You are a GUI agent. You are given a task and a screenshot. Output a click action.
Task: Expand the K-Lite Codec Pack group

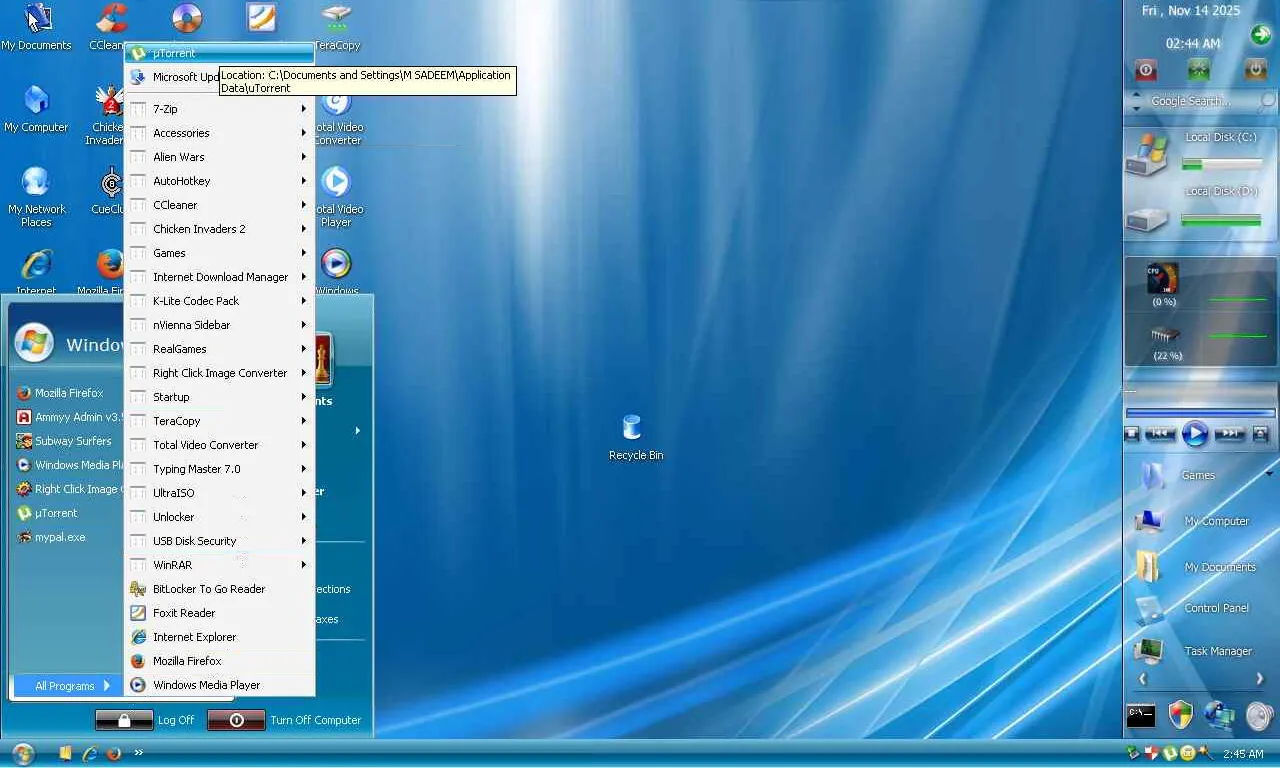tap(219, 301)
